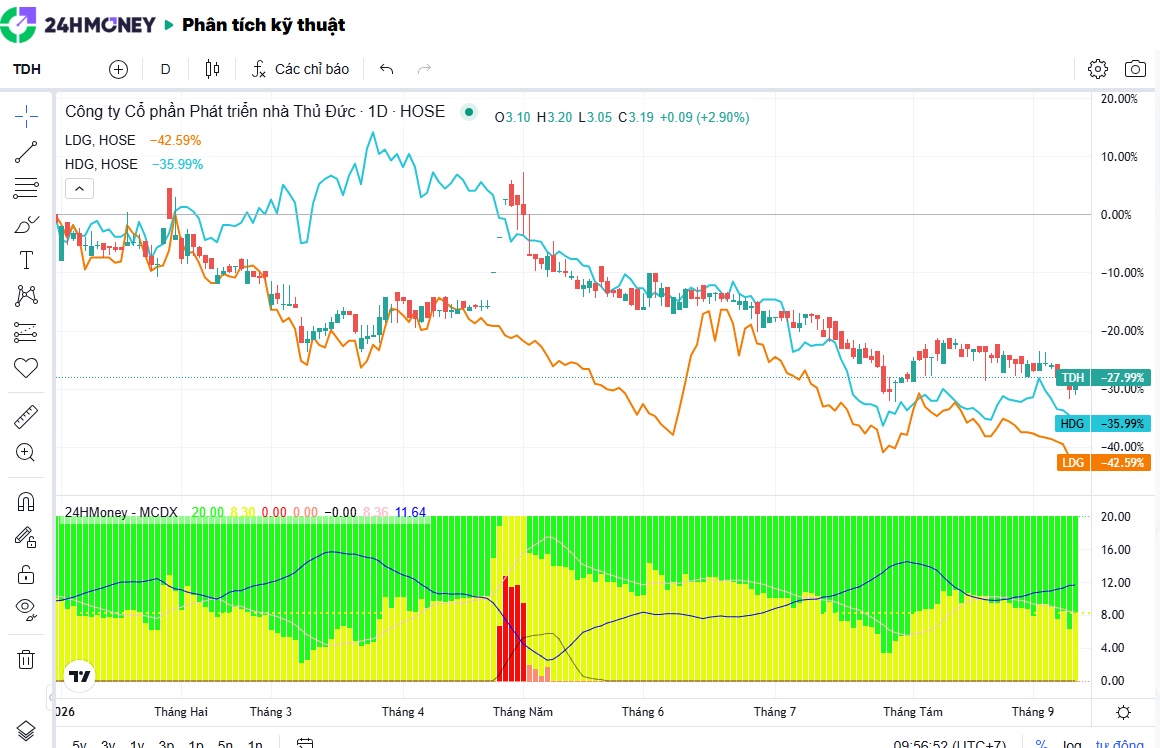This screenshot has height=748, width=1160.
Task: Select the trend line drawing tool
Action: 26,152
